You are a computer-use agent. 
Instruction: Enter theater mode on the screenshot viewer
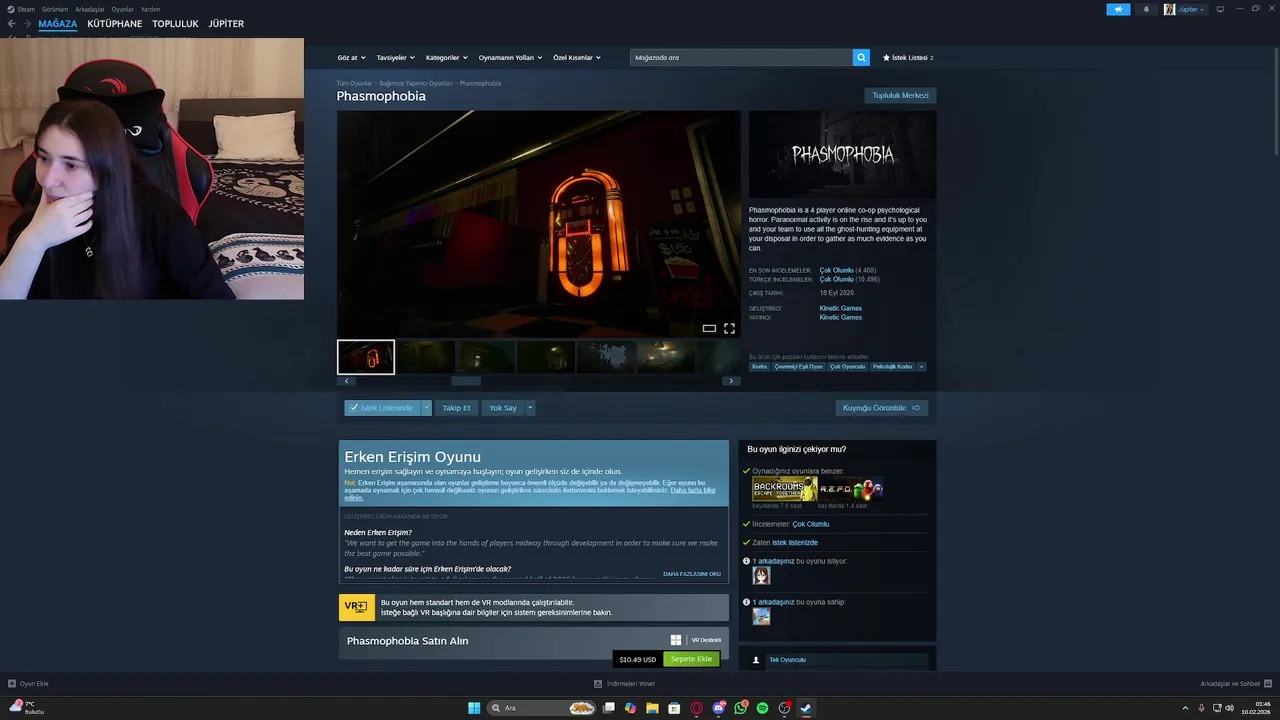point(709,328)
